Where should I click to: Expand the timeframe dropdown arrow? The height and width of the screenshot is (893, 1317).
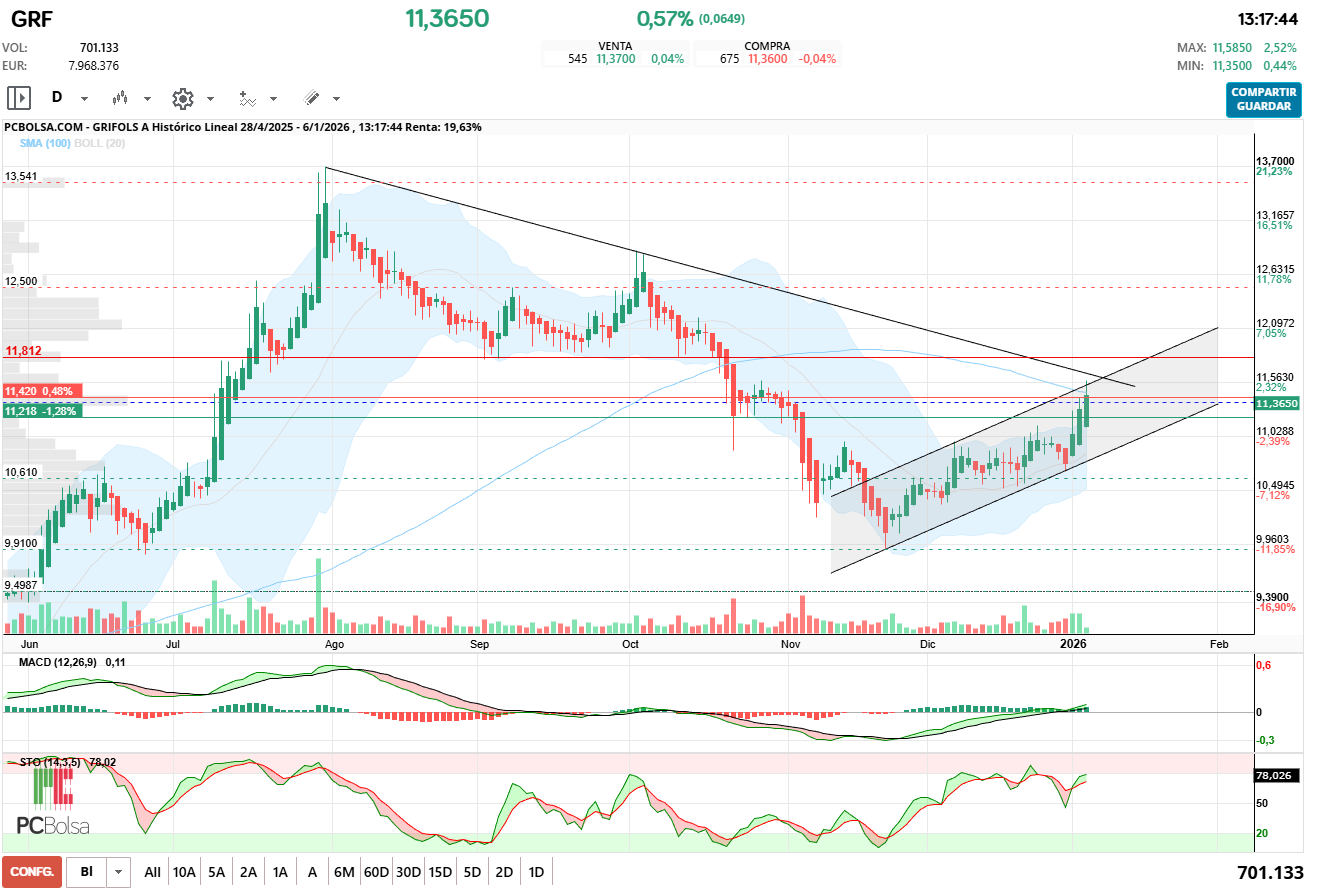pyautogui.click(x=84, y=99)
